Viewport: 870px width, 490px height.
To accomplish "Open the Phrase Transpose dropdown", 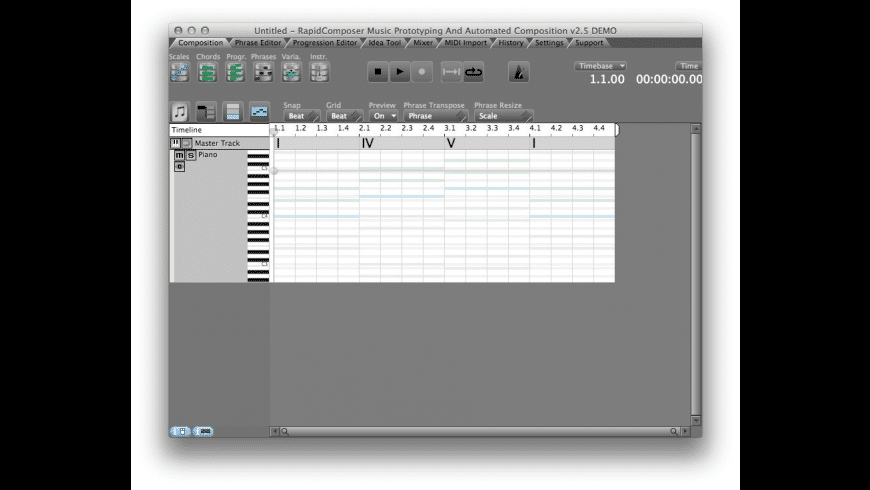I will (x=436, y=116).
